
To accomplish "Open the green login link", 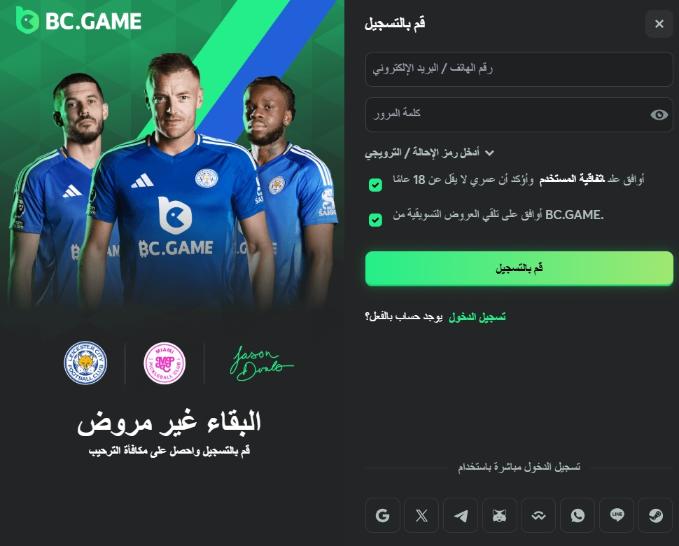I will pos(477,317).
